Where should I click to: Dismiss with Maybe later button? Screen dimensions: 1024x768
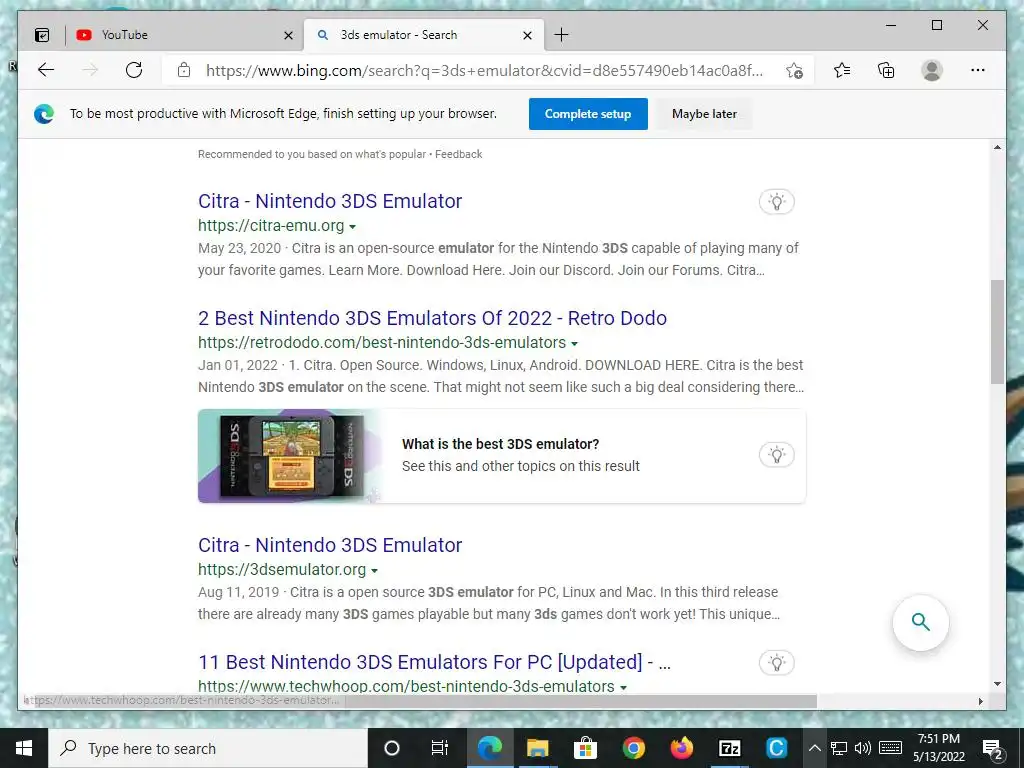point(704,114)
